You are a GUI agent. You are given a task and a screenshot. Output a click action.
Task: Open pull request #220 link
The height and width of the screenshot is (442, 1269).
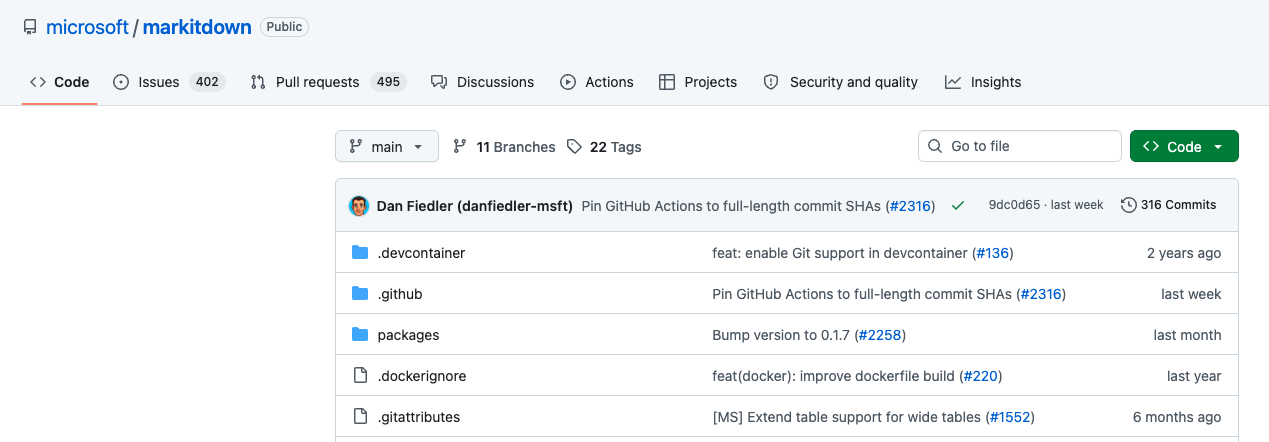click(x=980, y=376)
